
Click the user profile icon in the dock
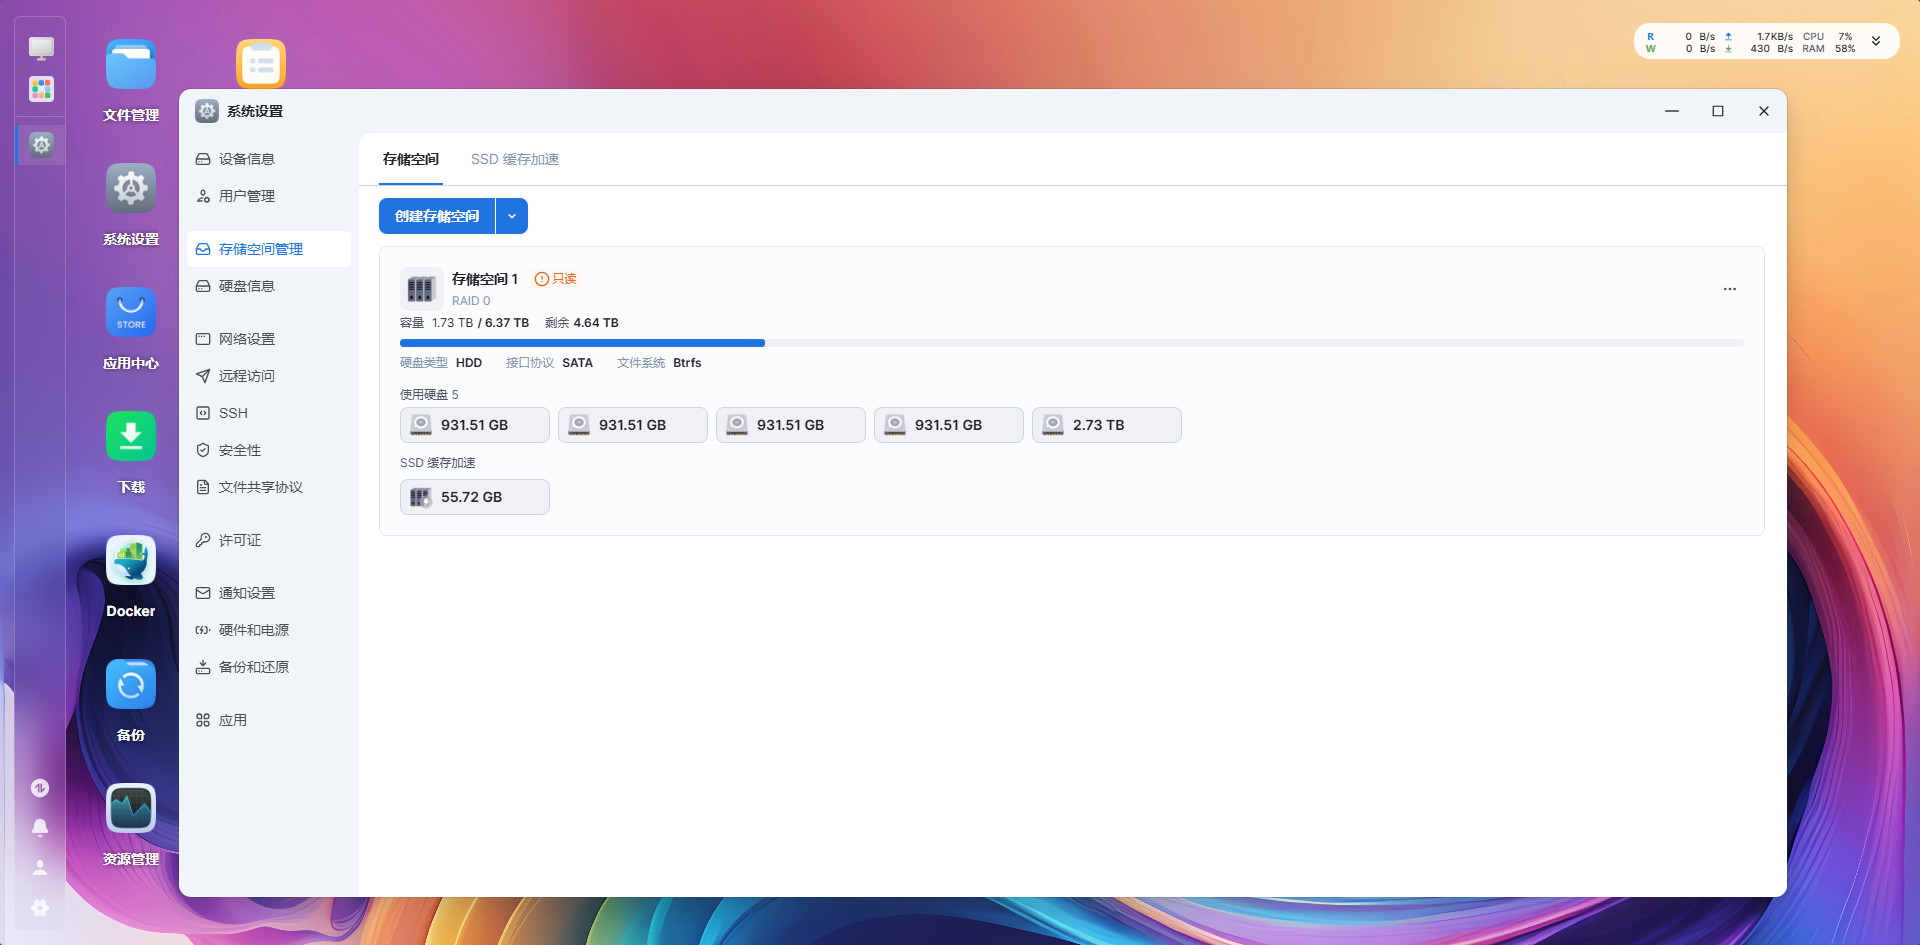click(40, 868)
